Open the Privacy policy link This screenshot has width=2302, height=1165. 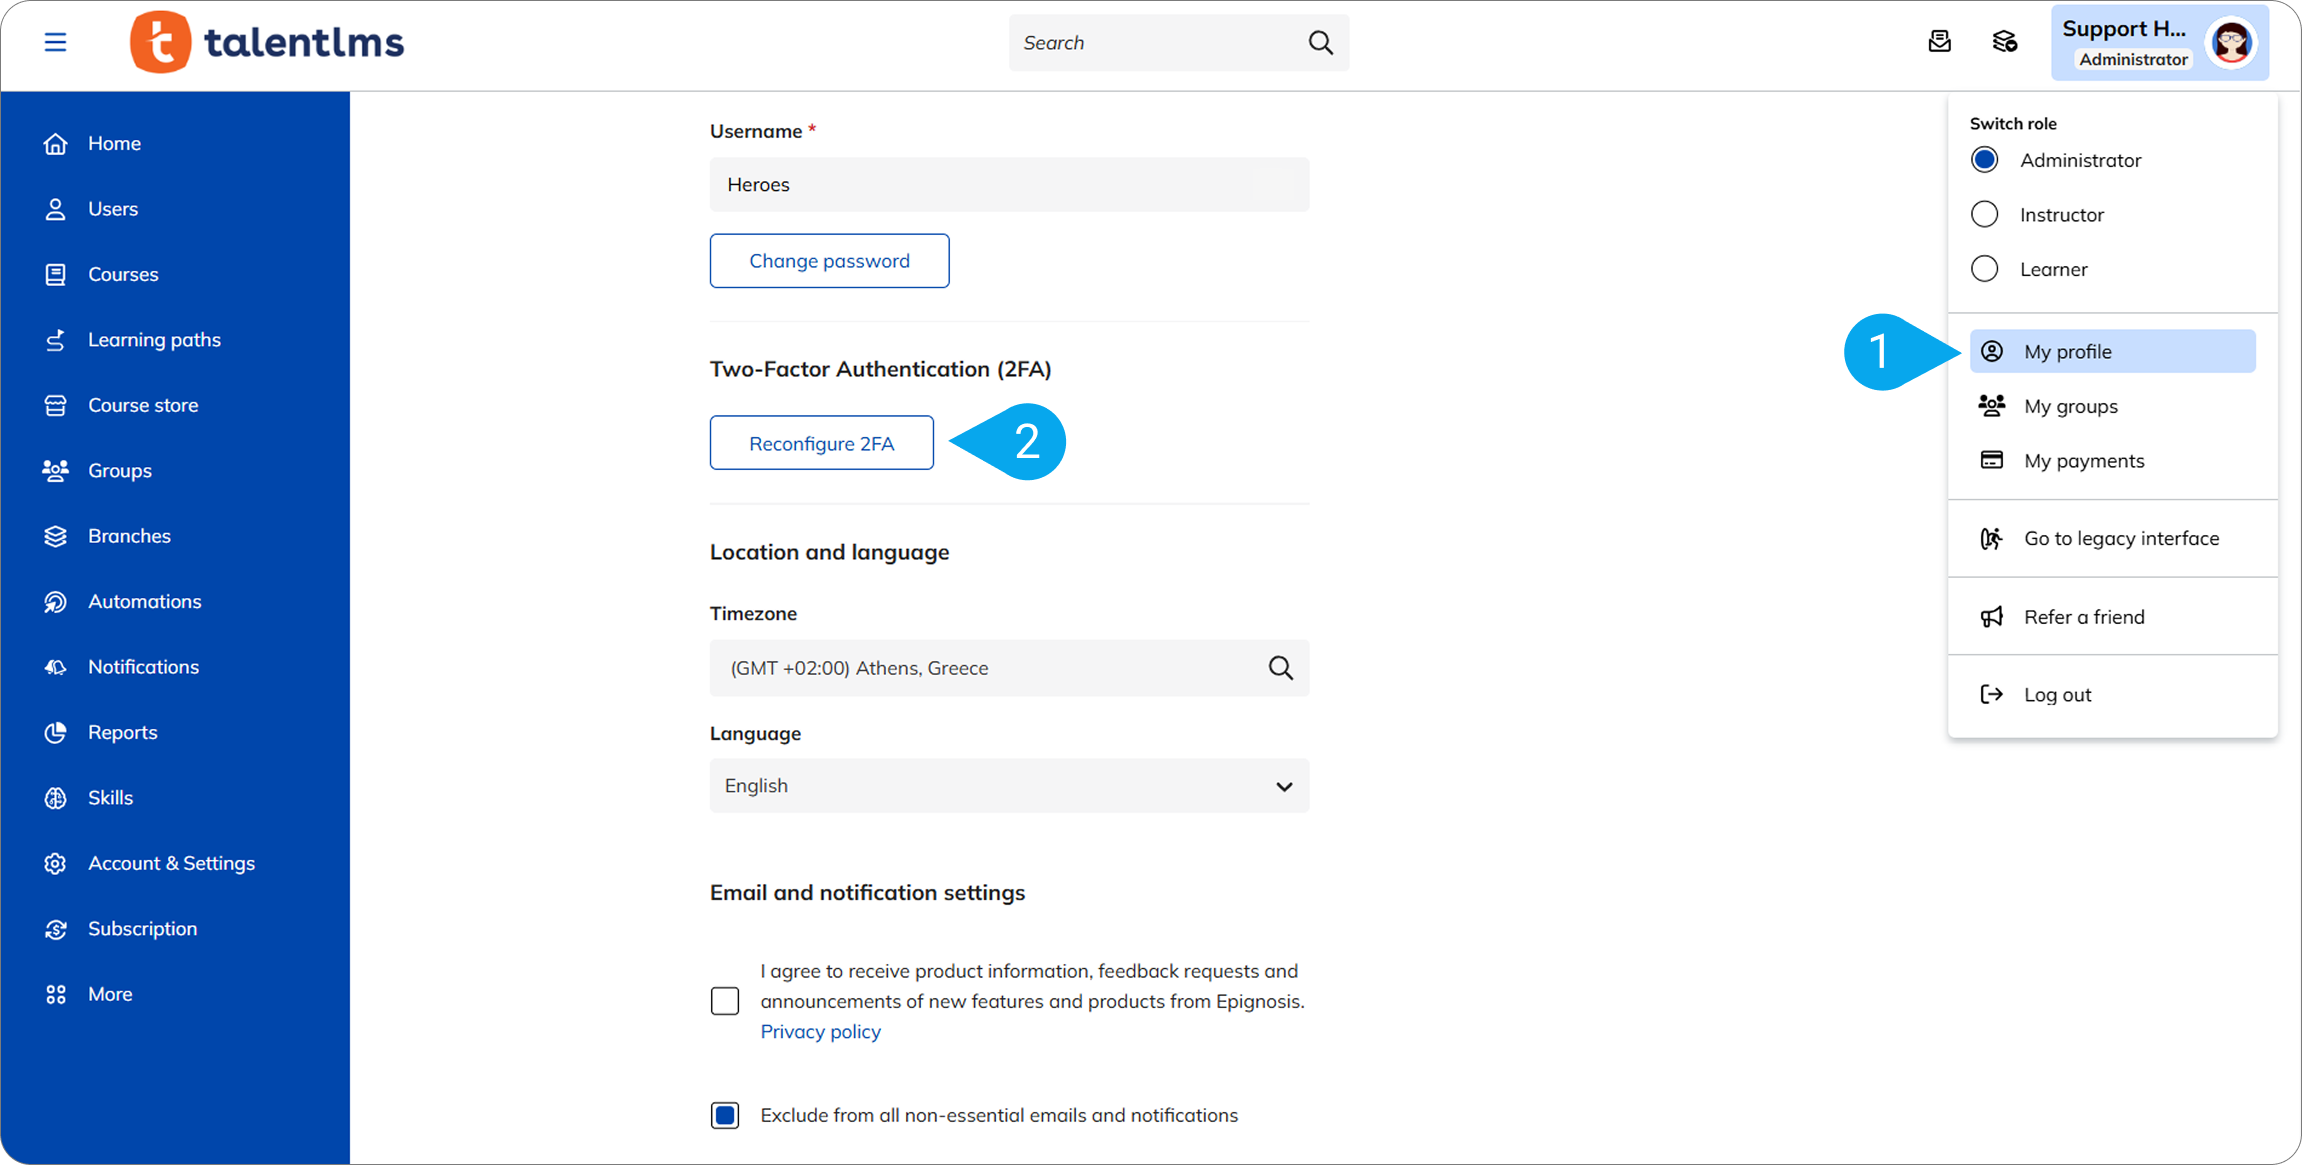[x=820, y=1031]
